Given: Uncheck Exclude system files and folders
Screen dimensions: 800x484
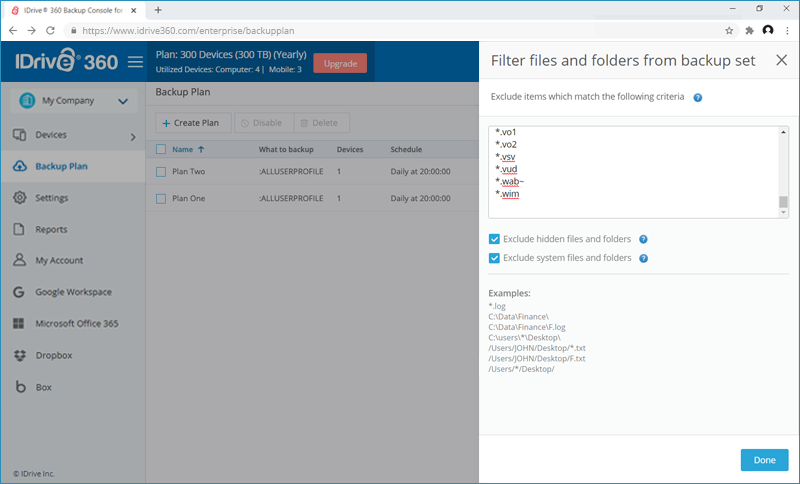Looking at the screenshot, I should (494, 258).
